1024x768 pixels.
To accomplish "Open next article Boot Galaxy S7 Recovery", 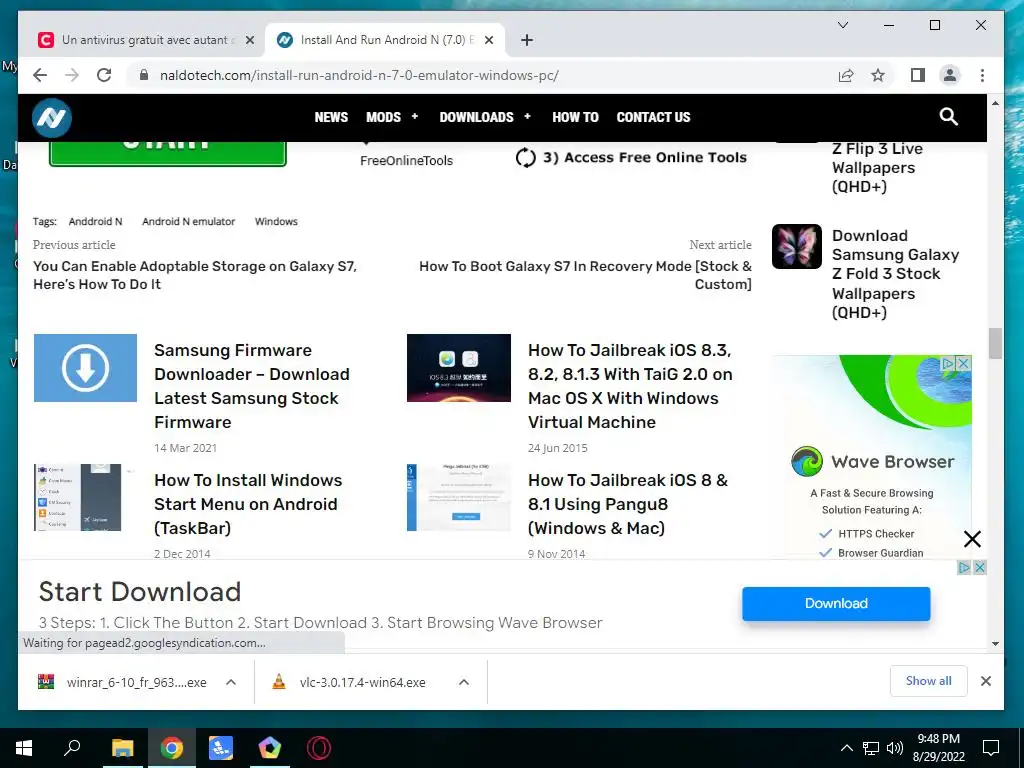I will coord(585,275).
